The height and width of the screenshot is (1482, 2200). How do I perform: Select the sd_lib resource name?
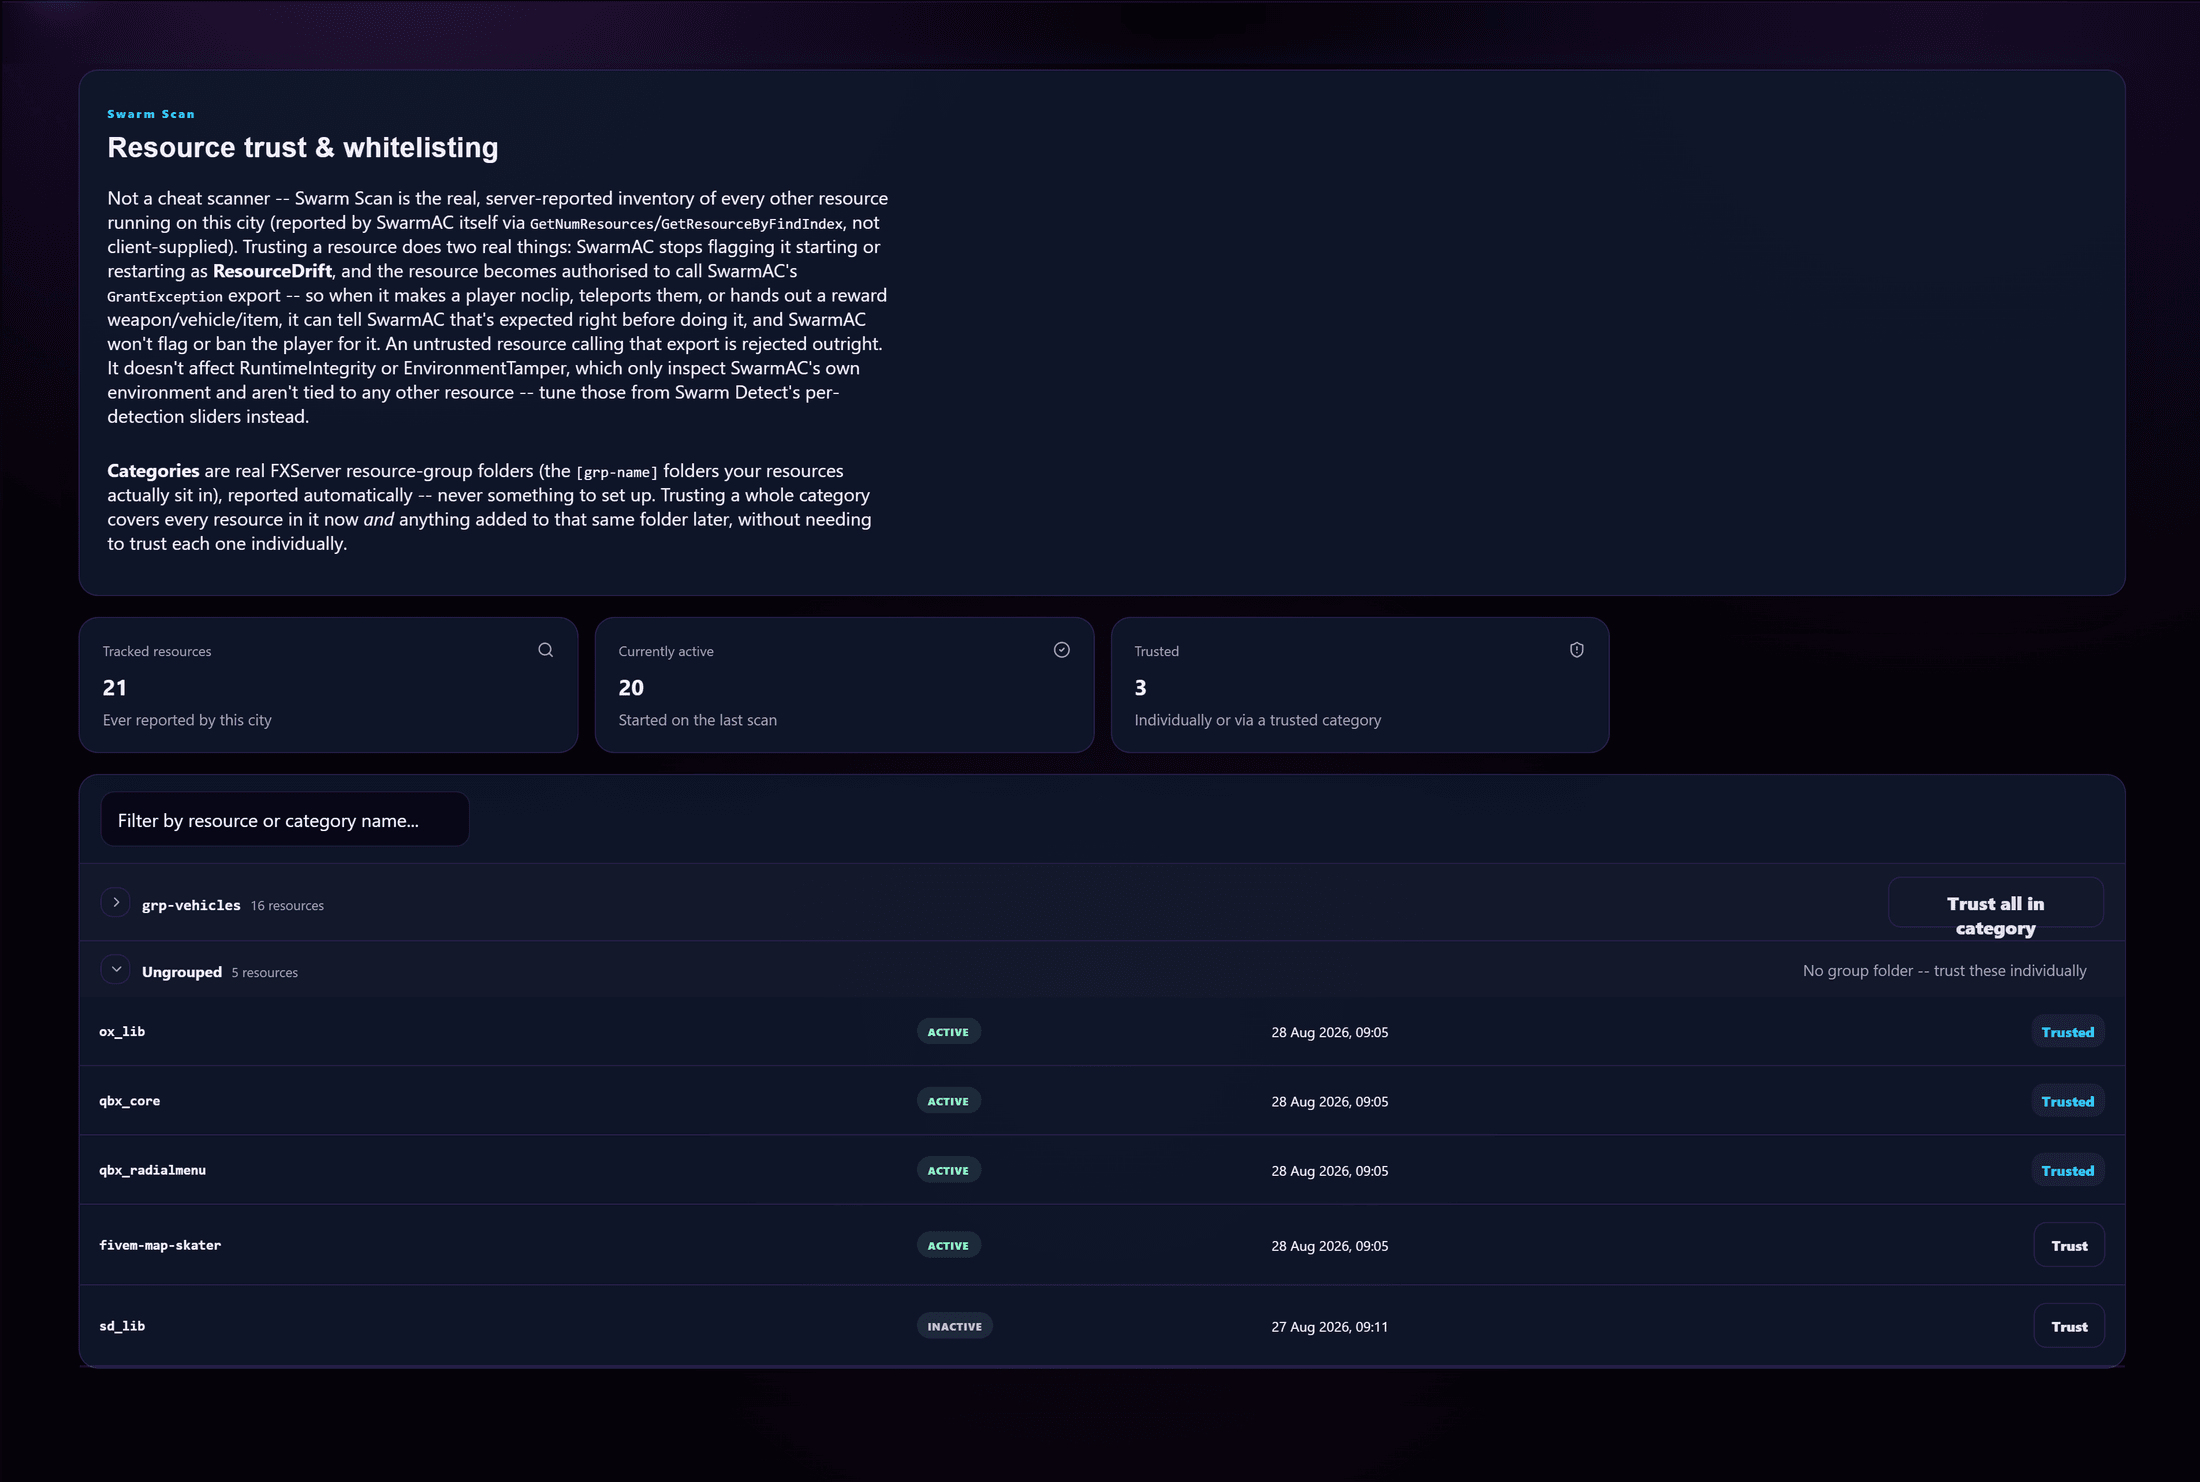pos(122,1326)
